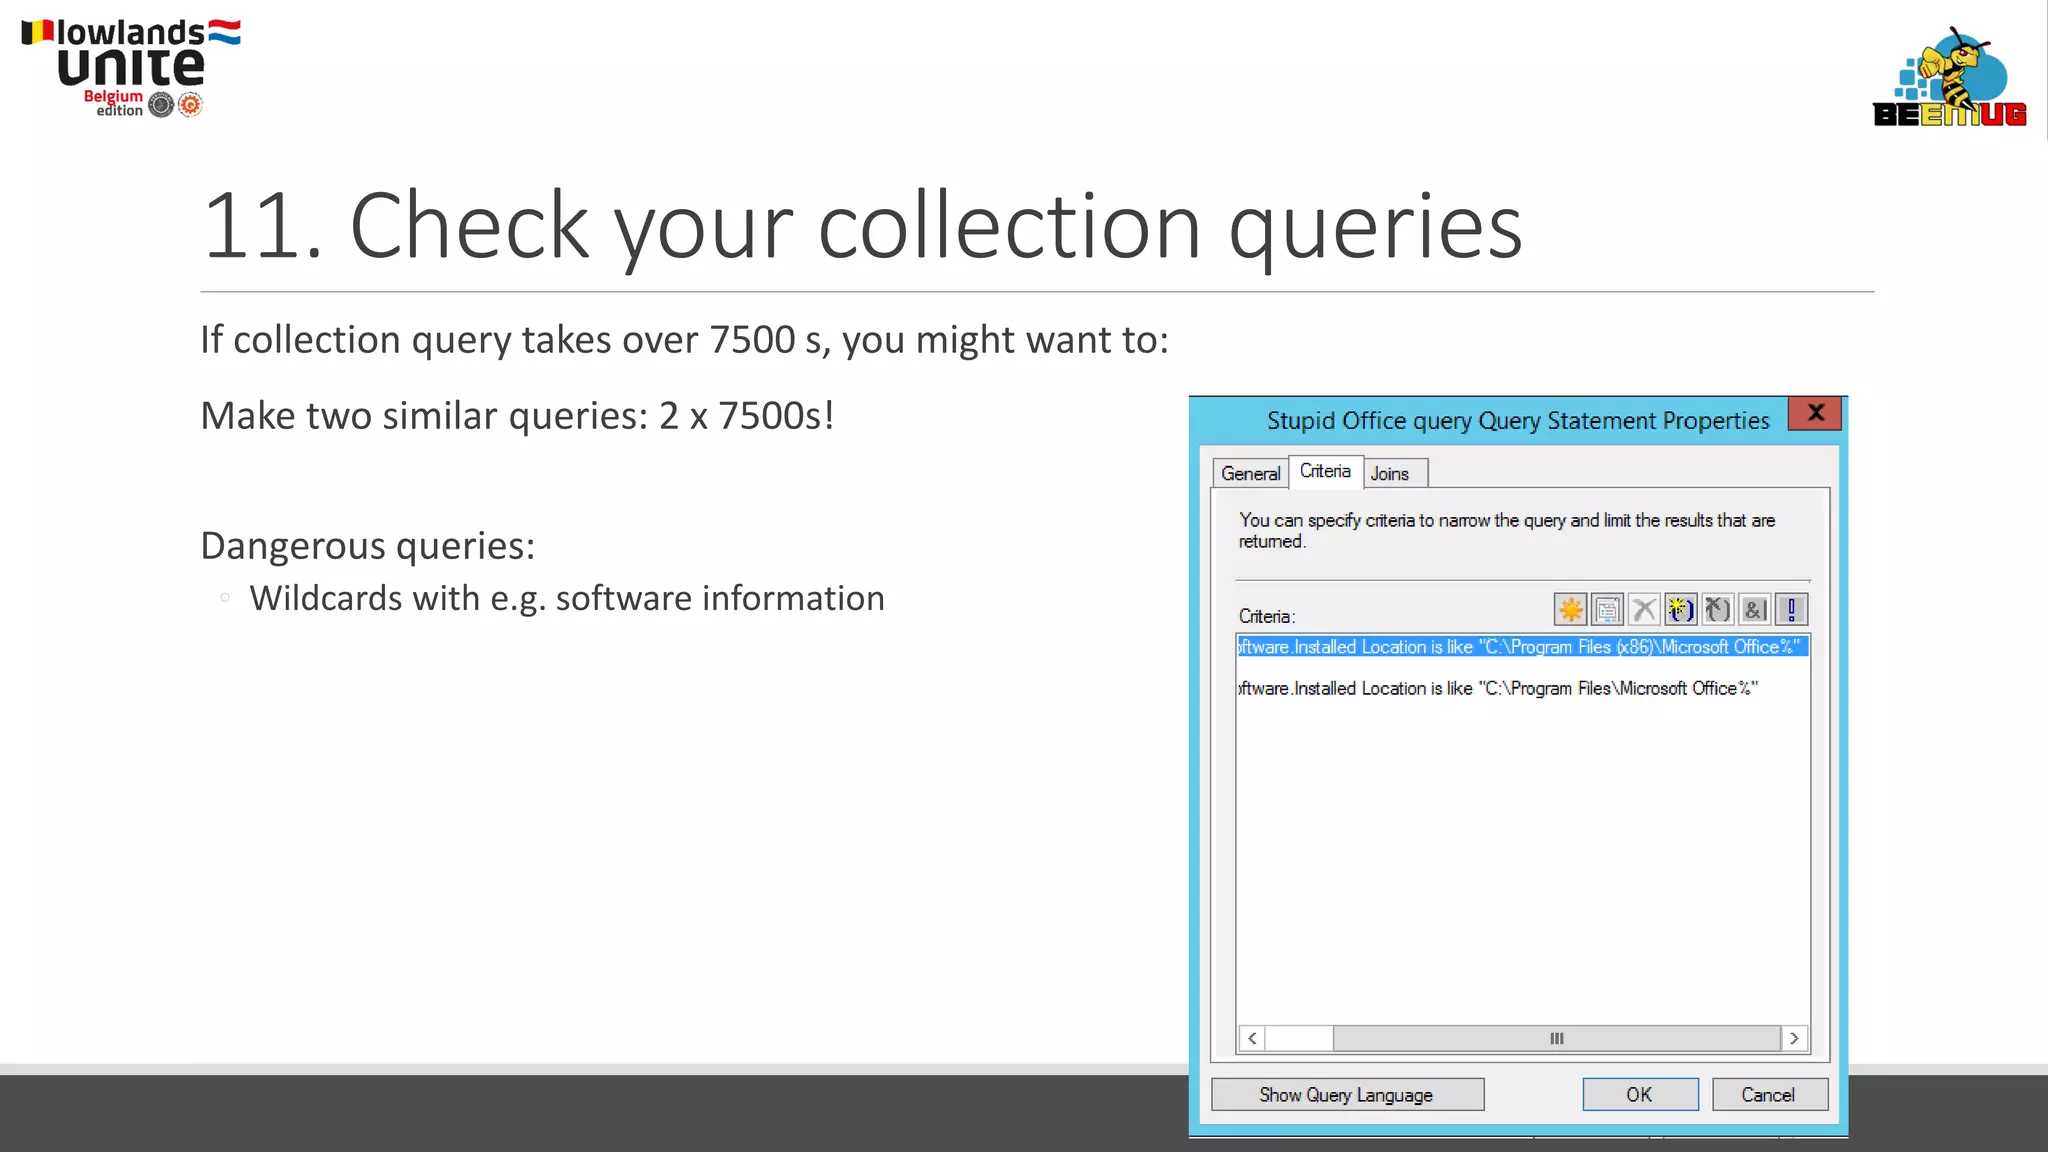Screen dimensions: 2048x1152
Task: Click the Wildcards with software information bullet
Action: point(567,598)
